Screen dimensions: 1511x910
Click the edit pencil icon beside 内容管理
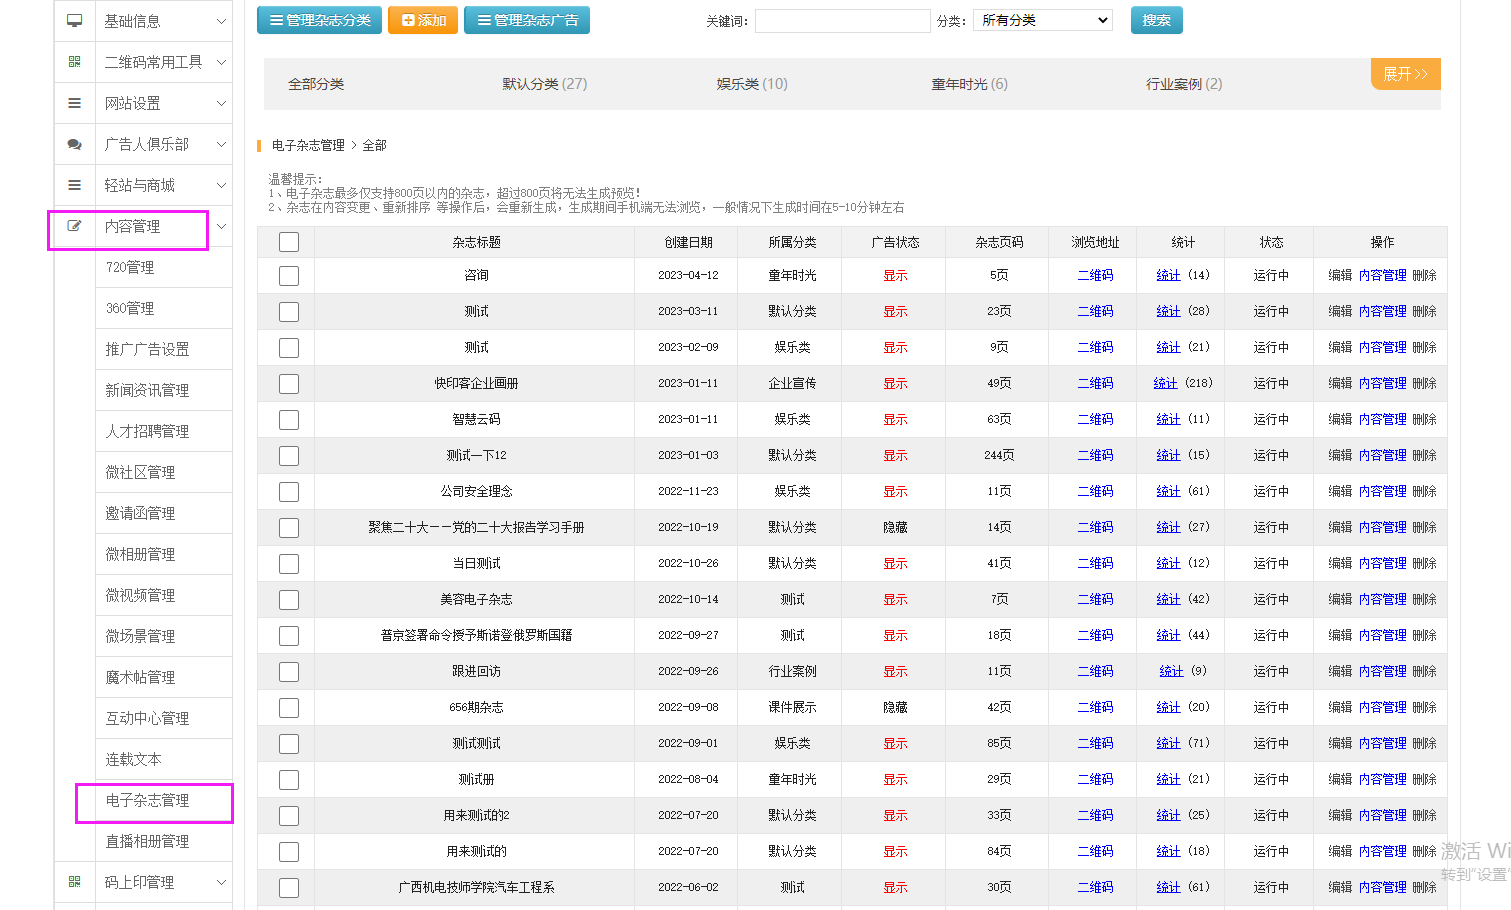(x=74, y=226)
